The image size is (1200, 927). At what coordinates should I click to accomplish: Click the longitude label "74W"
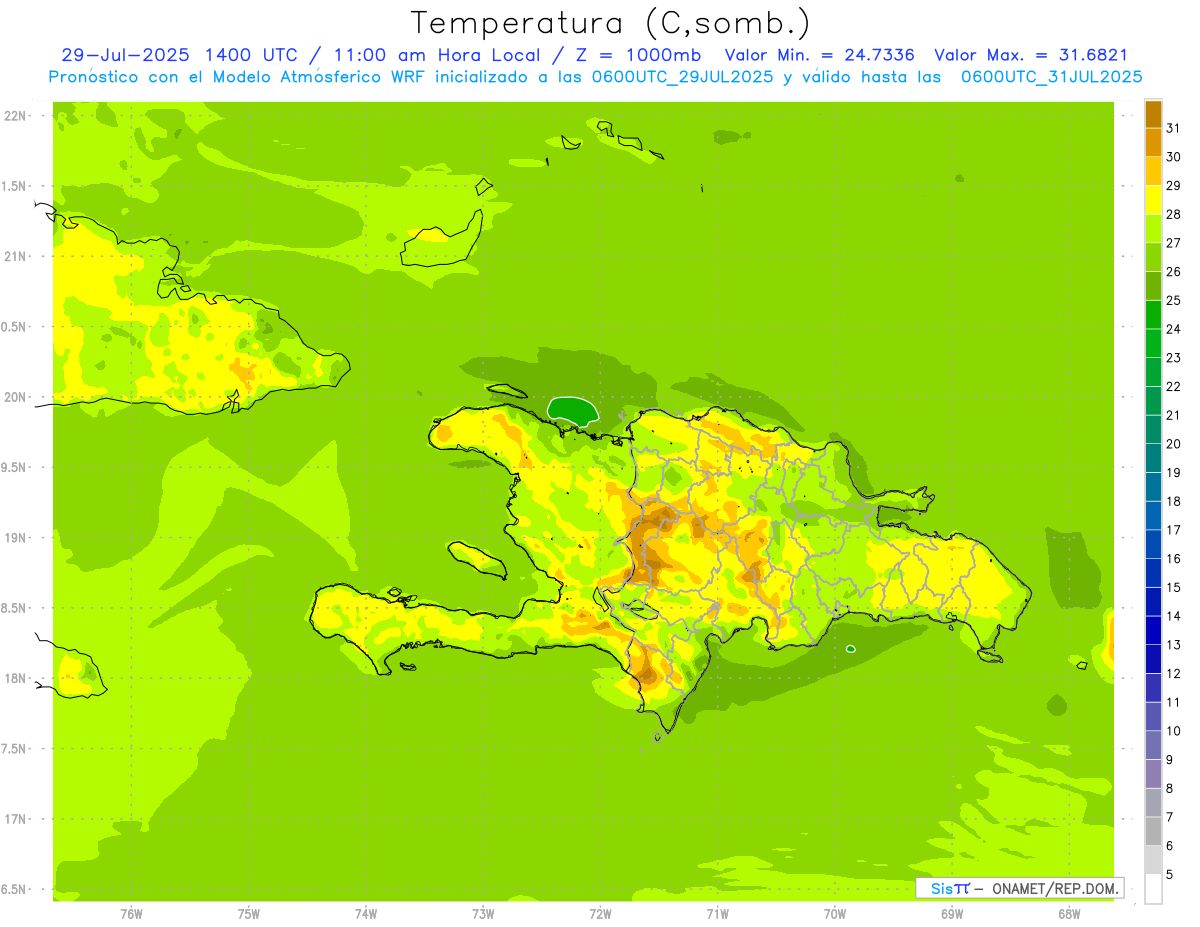click(366, 914)
